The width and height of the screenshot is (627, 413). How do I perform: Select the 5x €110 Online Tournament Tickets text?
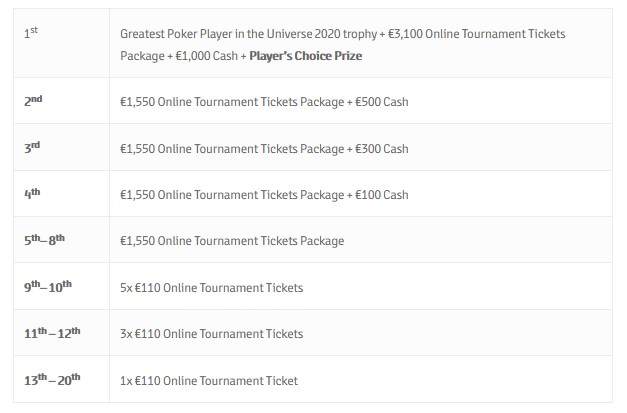(211, 288)
